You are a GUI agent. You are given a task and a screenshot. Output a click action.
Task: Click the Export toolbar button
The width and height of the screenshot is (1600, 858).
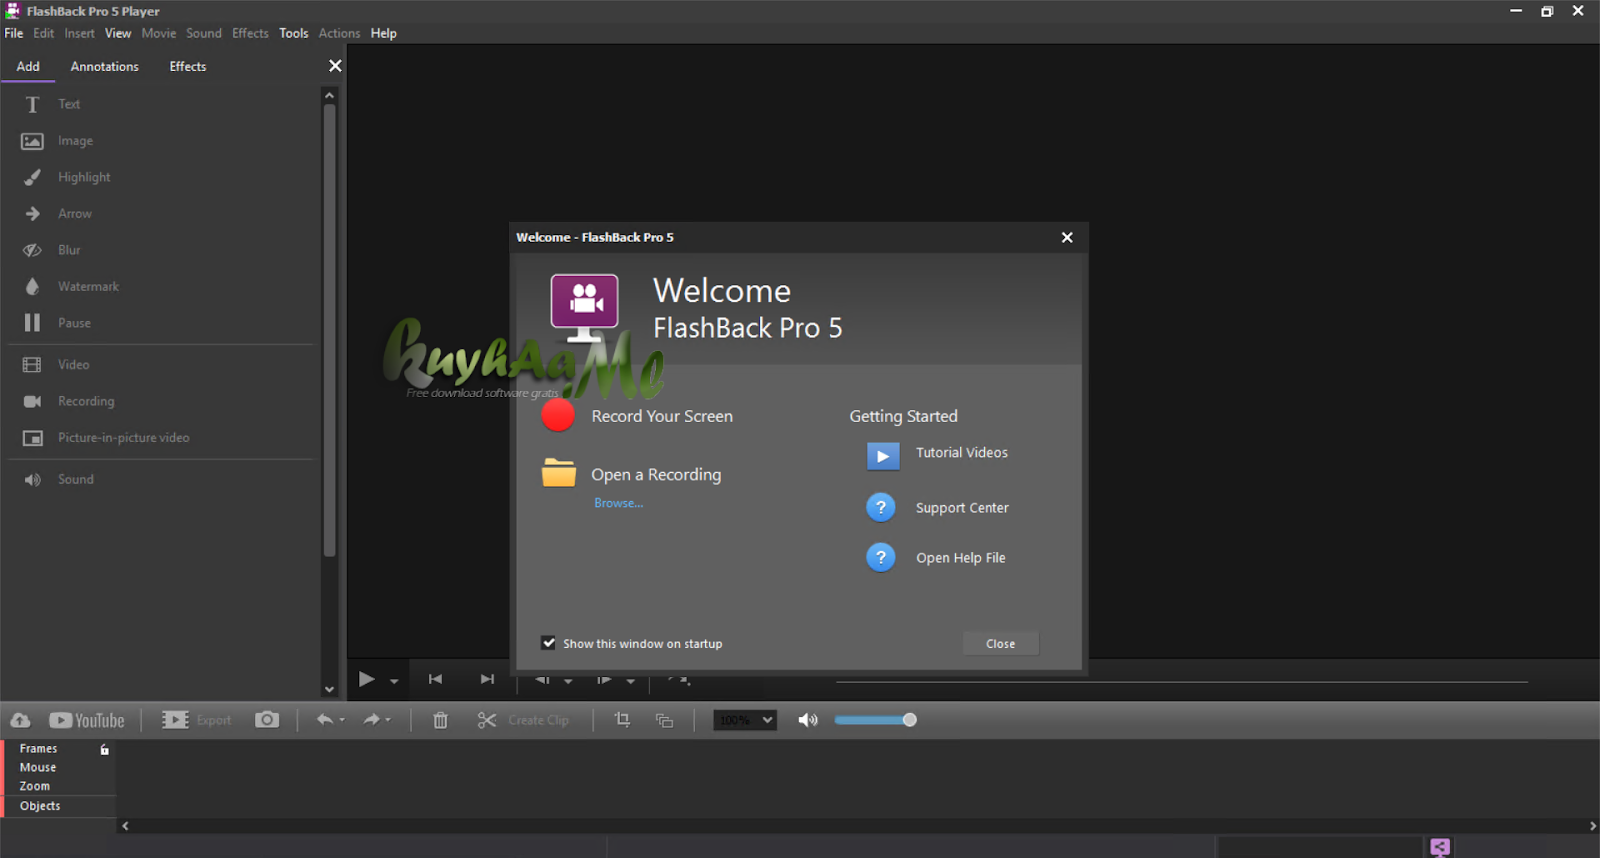[x=197, y=720]
